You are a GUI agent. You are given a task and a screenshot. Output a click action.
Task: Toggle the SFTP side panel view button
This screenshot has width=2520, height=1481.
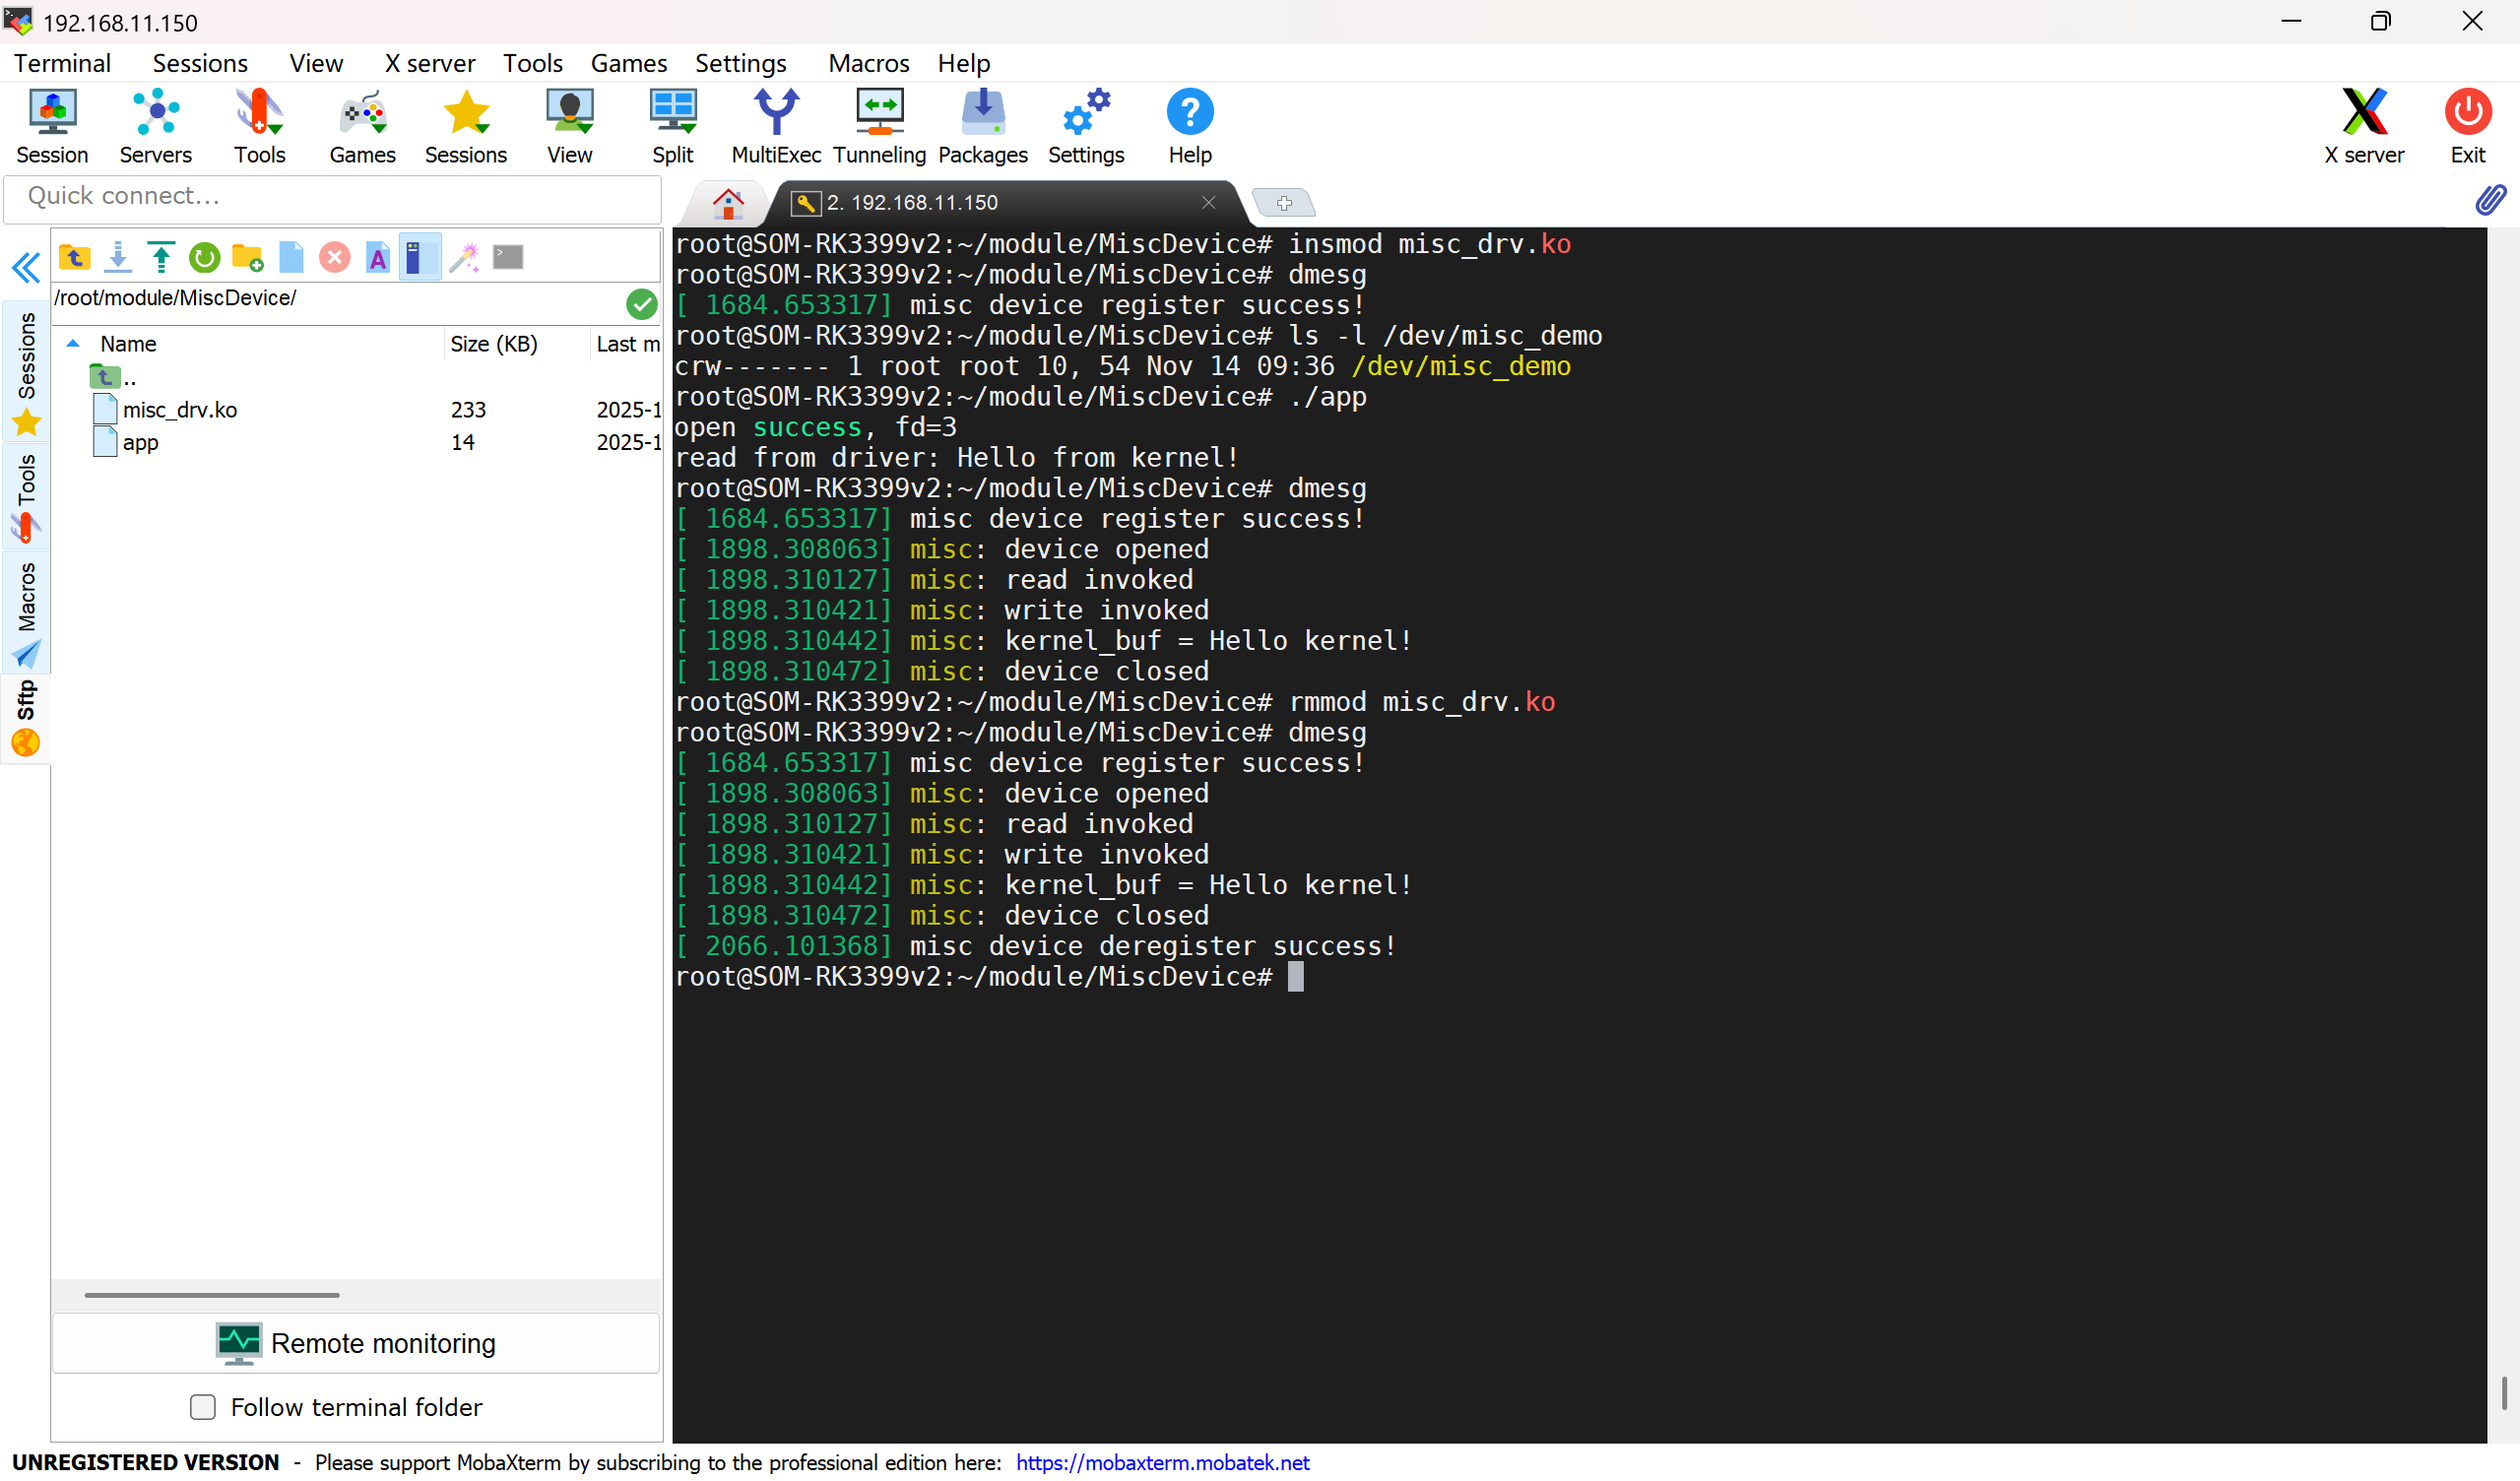(x=420, y=258)
